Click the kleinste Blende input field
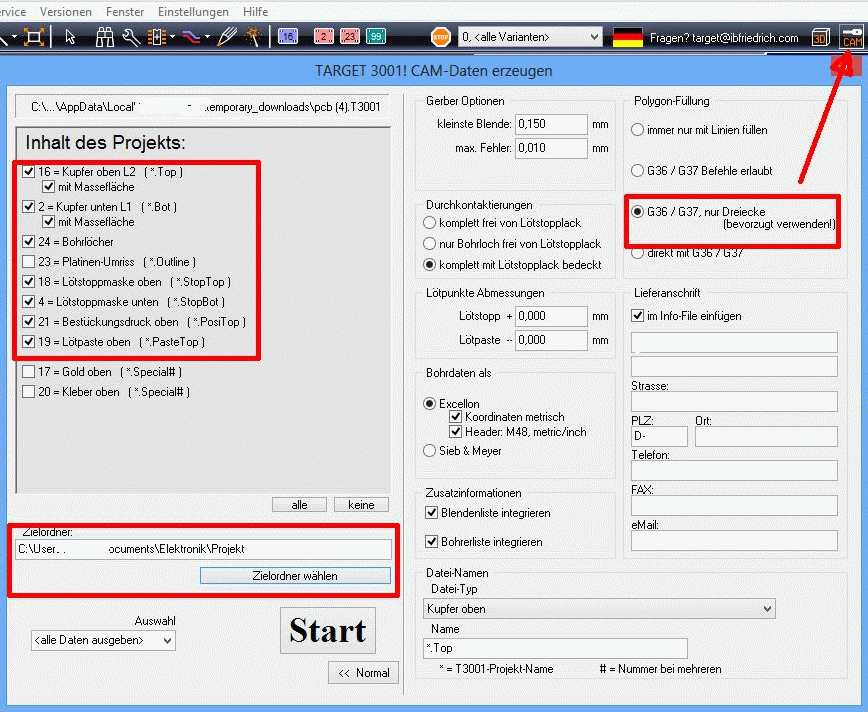Screen dimensions: 868x712 pyautogui.click(x=551, y=124)
